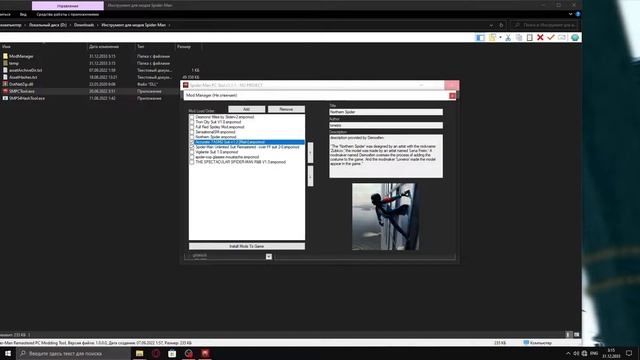This screenshot has height=360, width=640.
Task: Click the Author input field
Action: click(386, 125)
